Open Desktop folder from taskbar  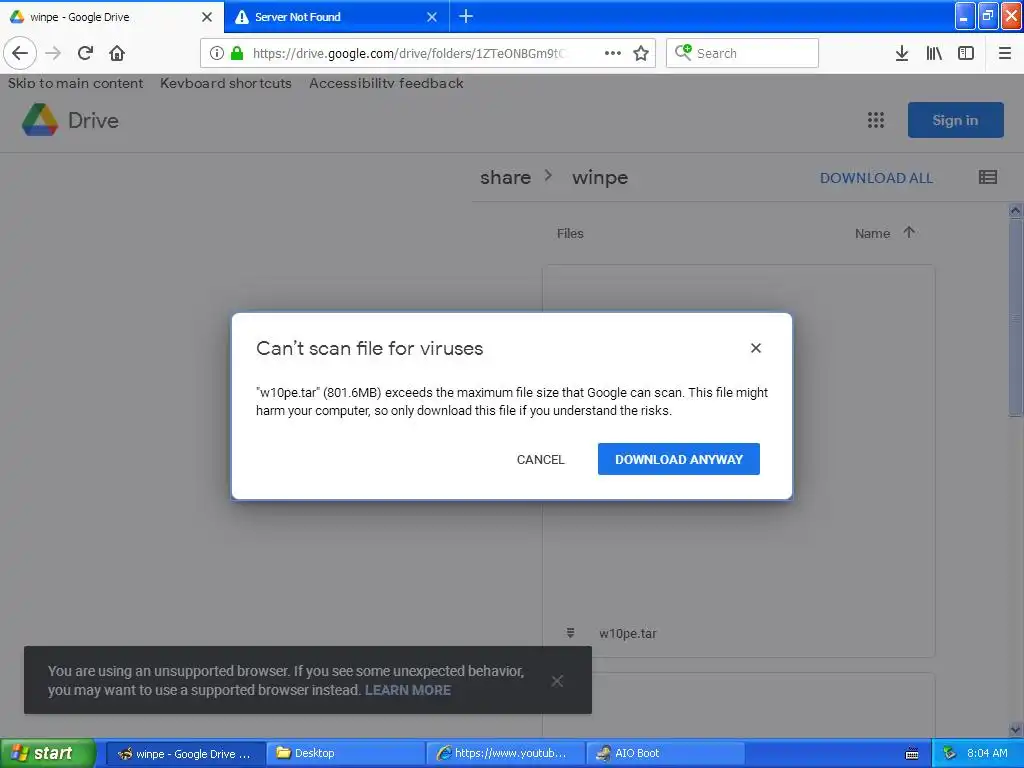(x=345, y=753)
